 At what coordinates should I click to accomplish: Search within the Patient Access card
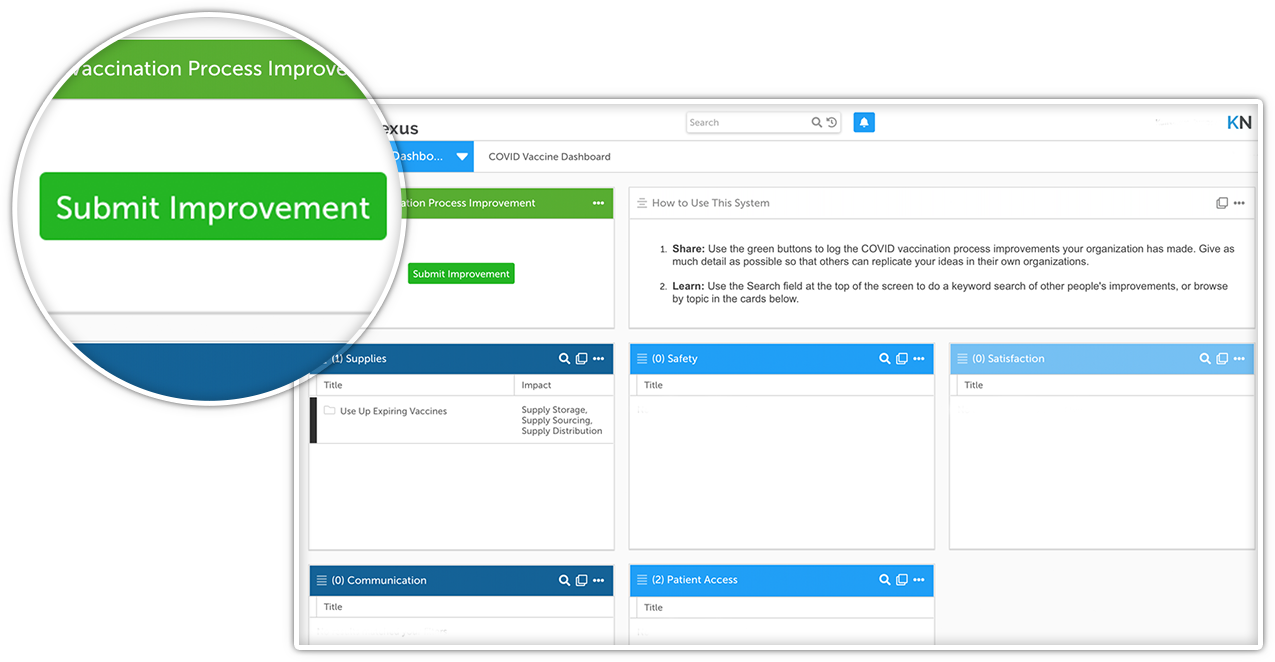coord(884,580)
